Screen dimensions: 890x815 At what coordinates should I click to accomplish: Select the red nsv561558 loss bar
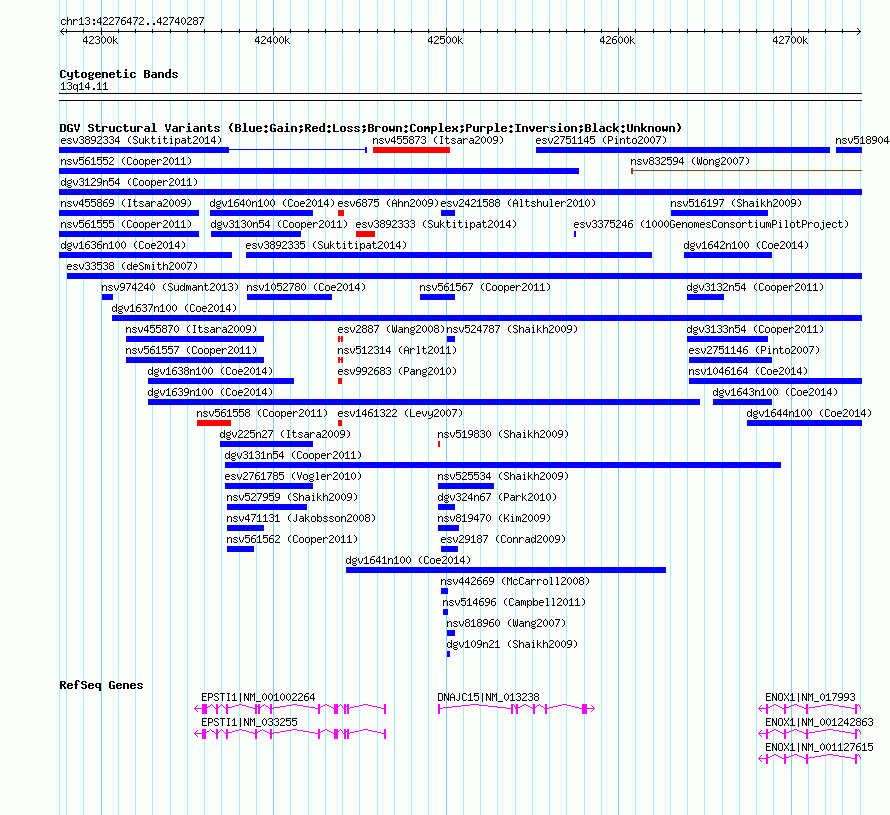coord(214,423)
